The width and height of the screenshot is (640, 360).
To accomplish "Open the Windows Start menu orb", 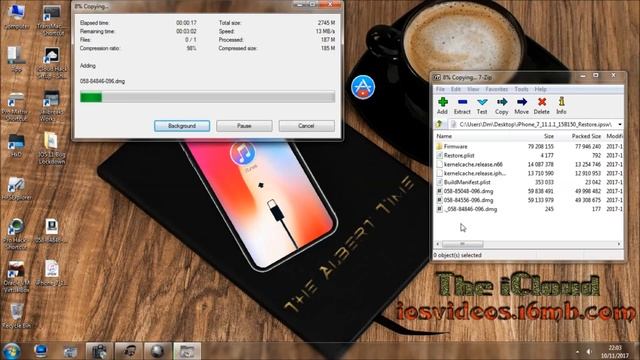I will pyautogui.click(x=11, y=351).
